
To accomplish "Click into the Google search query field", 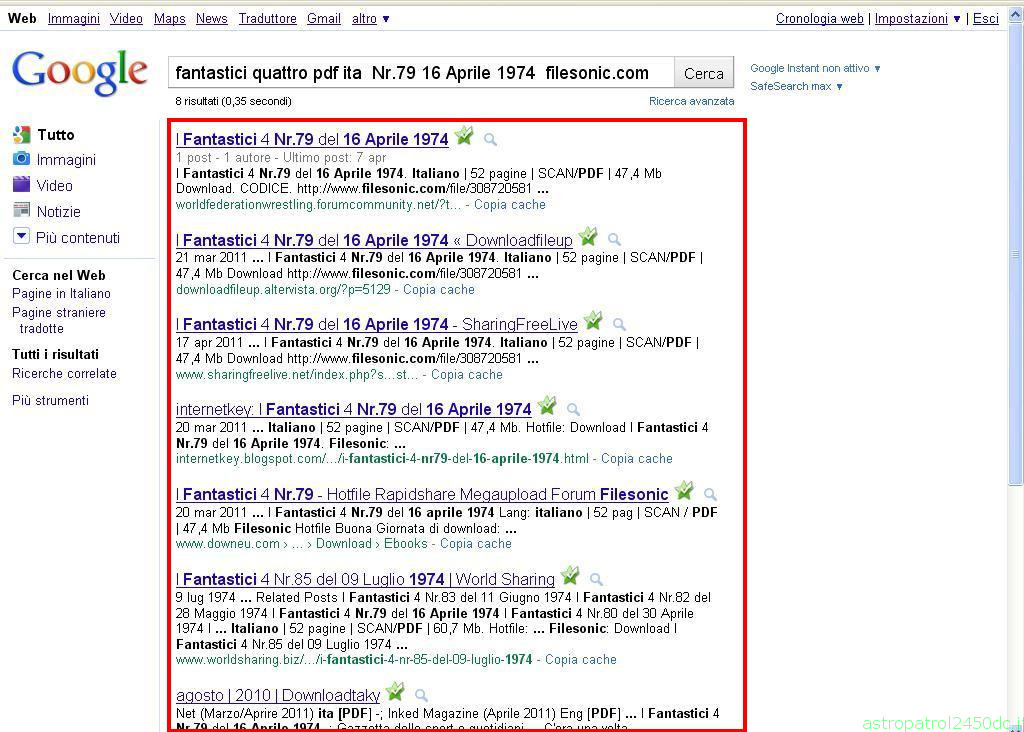I will point(421,73).
